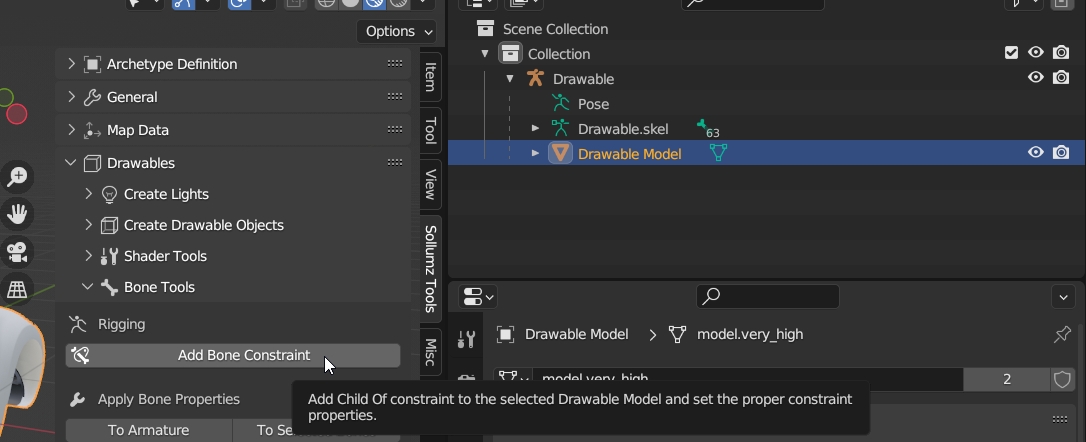Disable Drawable Model in renders
Viewport: 1086px width, 442px height.
click(x=1061, y=153)
